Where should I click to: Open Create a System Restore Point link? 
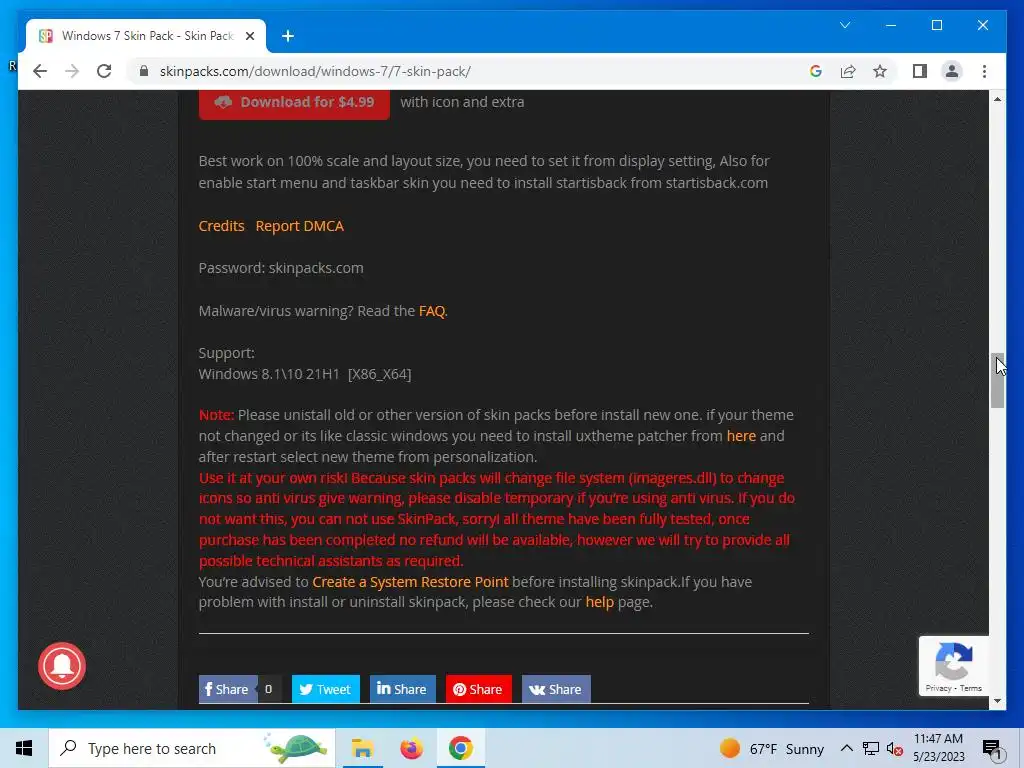(x=410, y=582)
